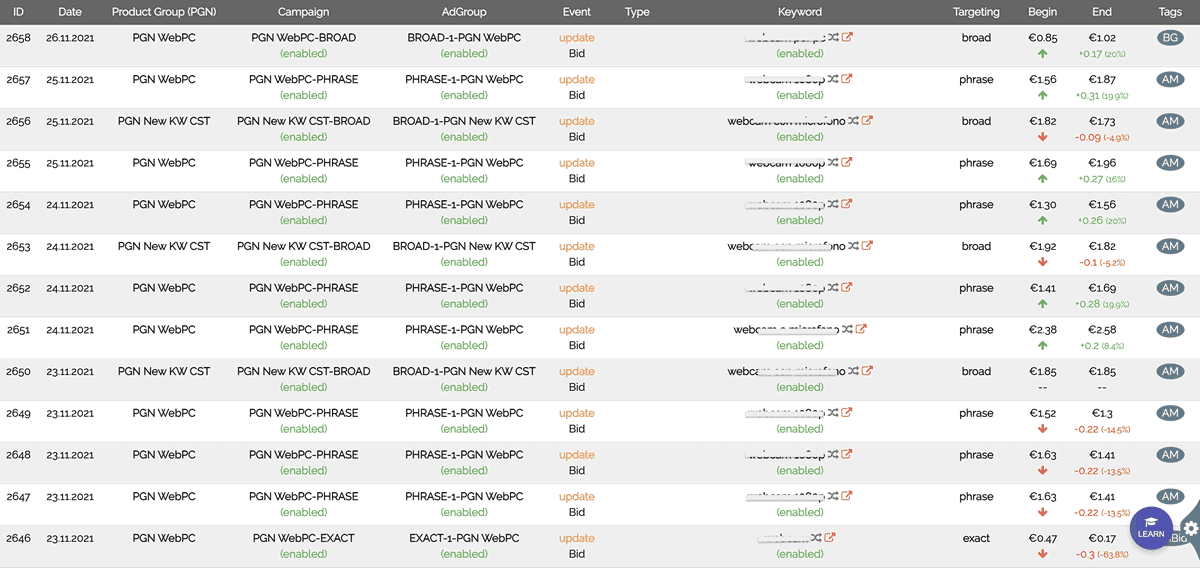The width and height of the screenshot is (1200, 568).
Task: Open the update event link in row 2655
Action: tap(577, 163)
